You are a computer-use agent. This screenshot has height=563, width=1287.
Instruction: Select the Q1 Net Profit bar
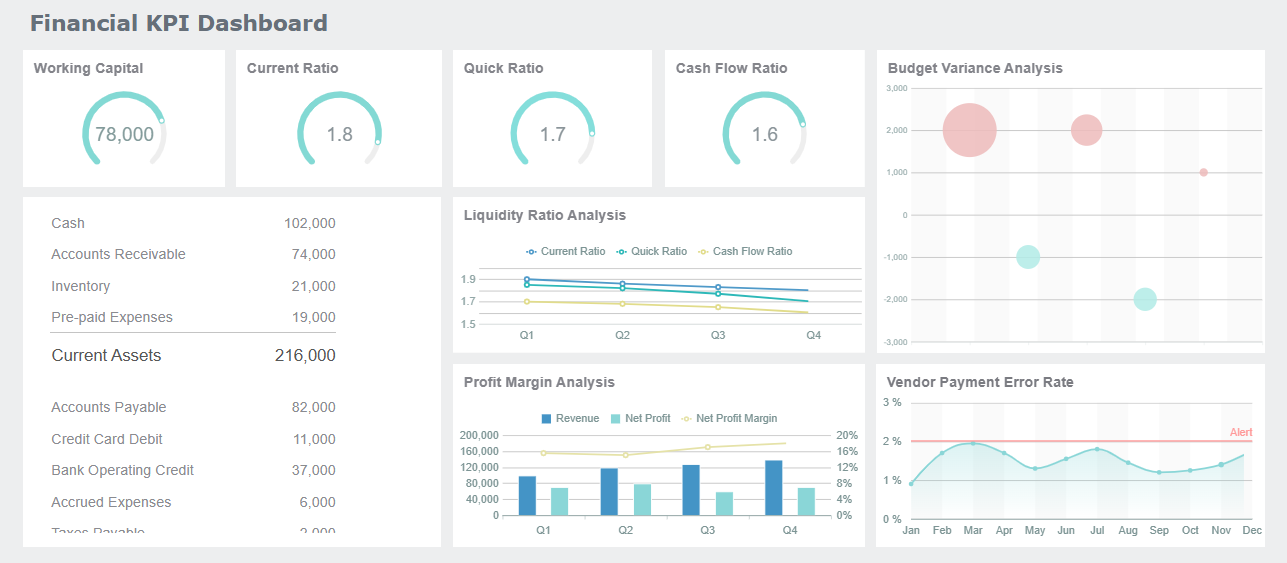[x=559, y=502]
